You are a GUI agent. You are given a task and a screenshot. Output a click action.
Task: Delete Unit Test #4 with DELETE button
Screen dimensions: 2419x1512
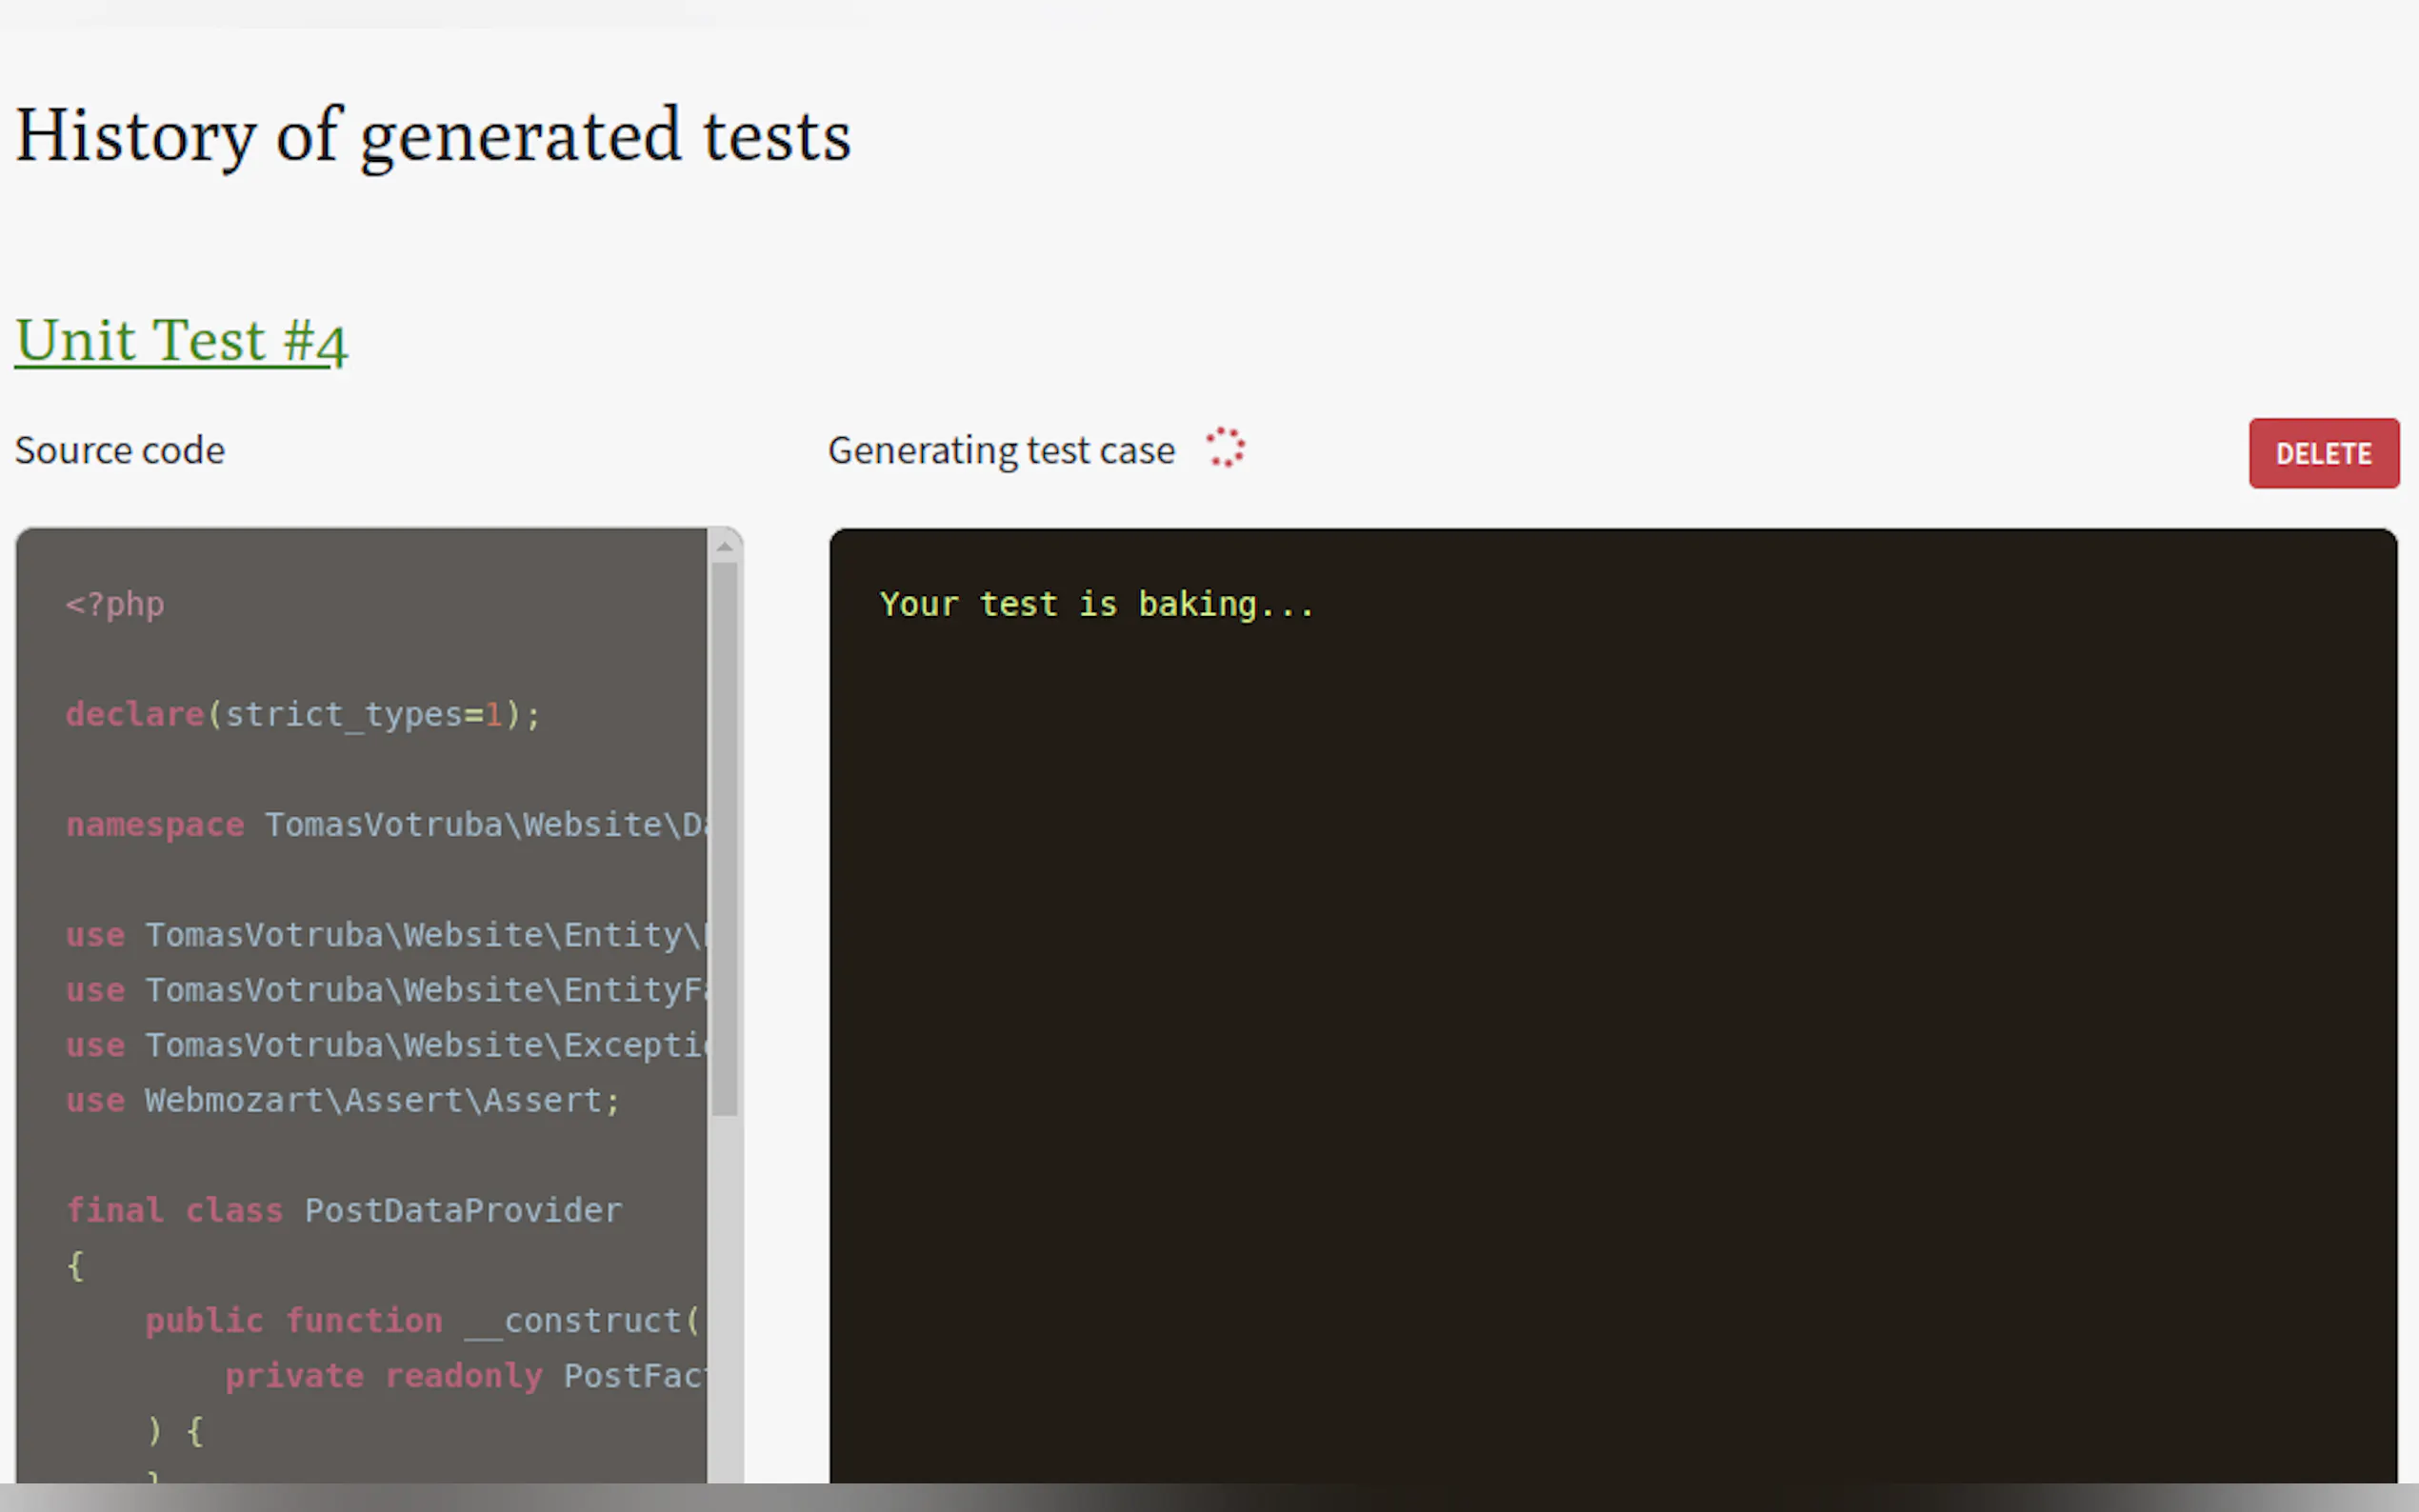tap(2323, 453)
